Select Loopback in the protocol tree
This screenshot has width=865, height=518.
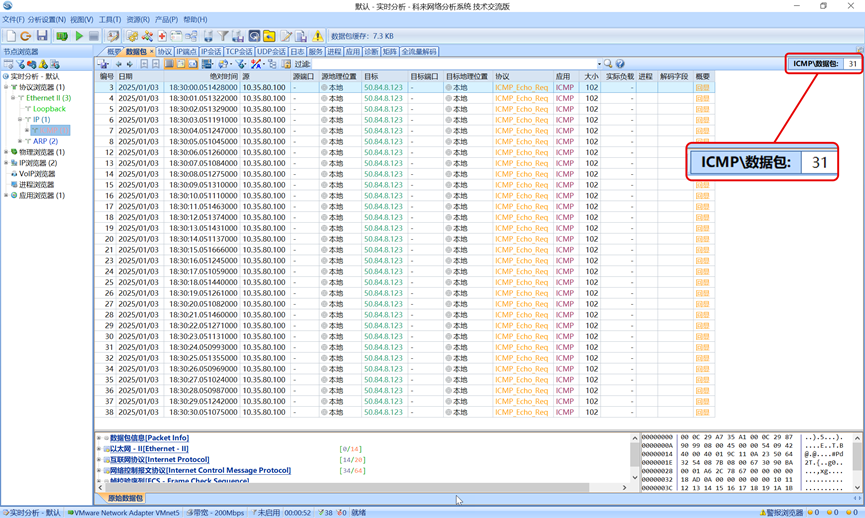pyautogui.click(x=49, y=109)
